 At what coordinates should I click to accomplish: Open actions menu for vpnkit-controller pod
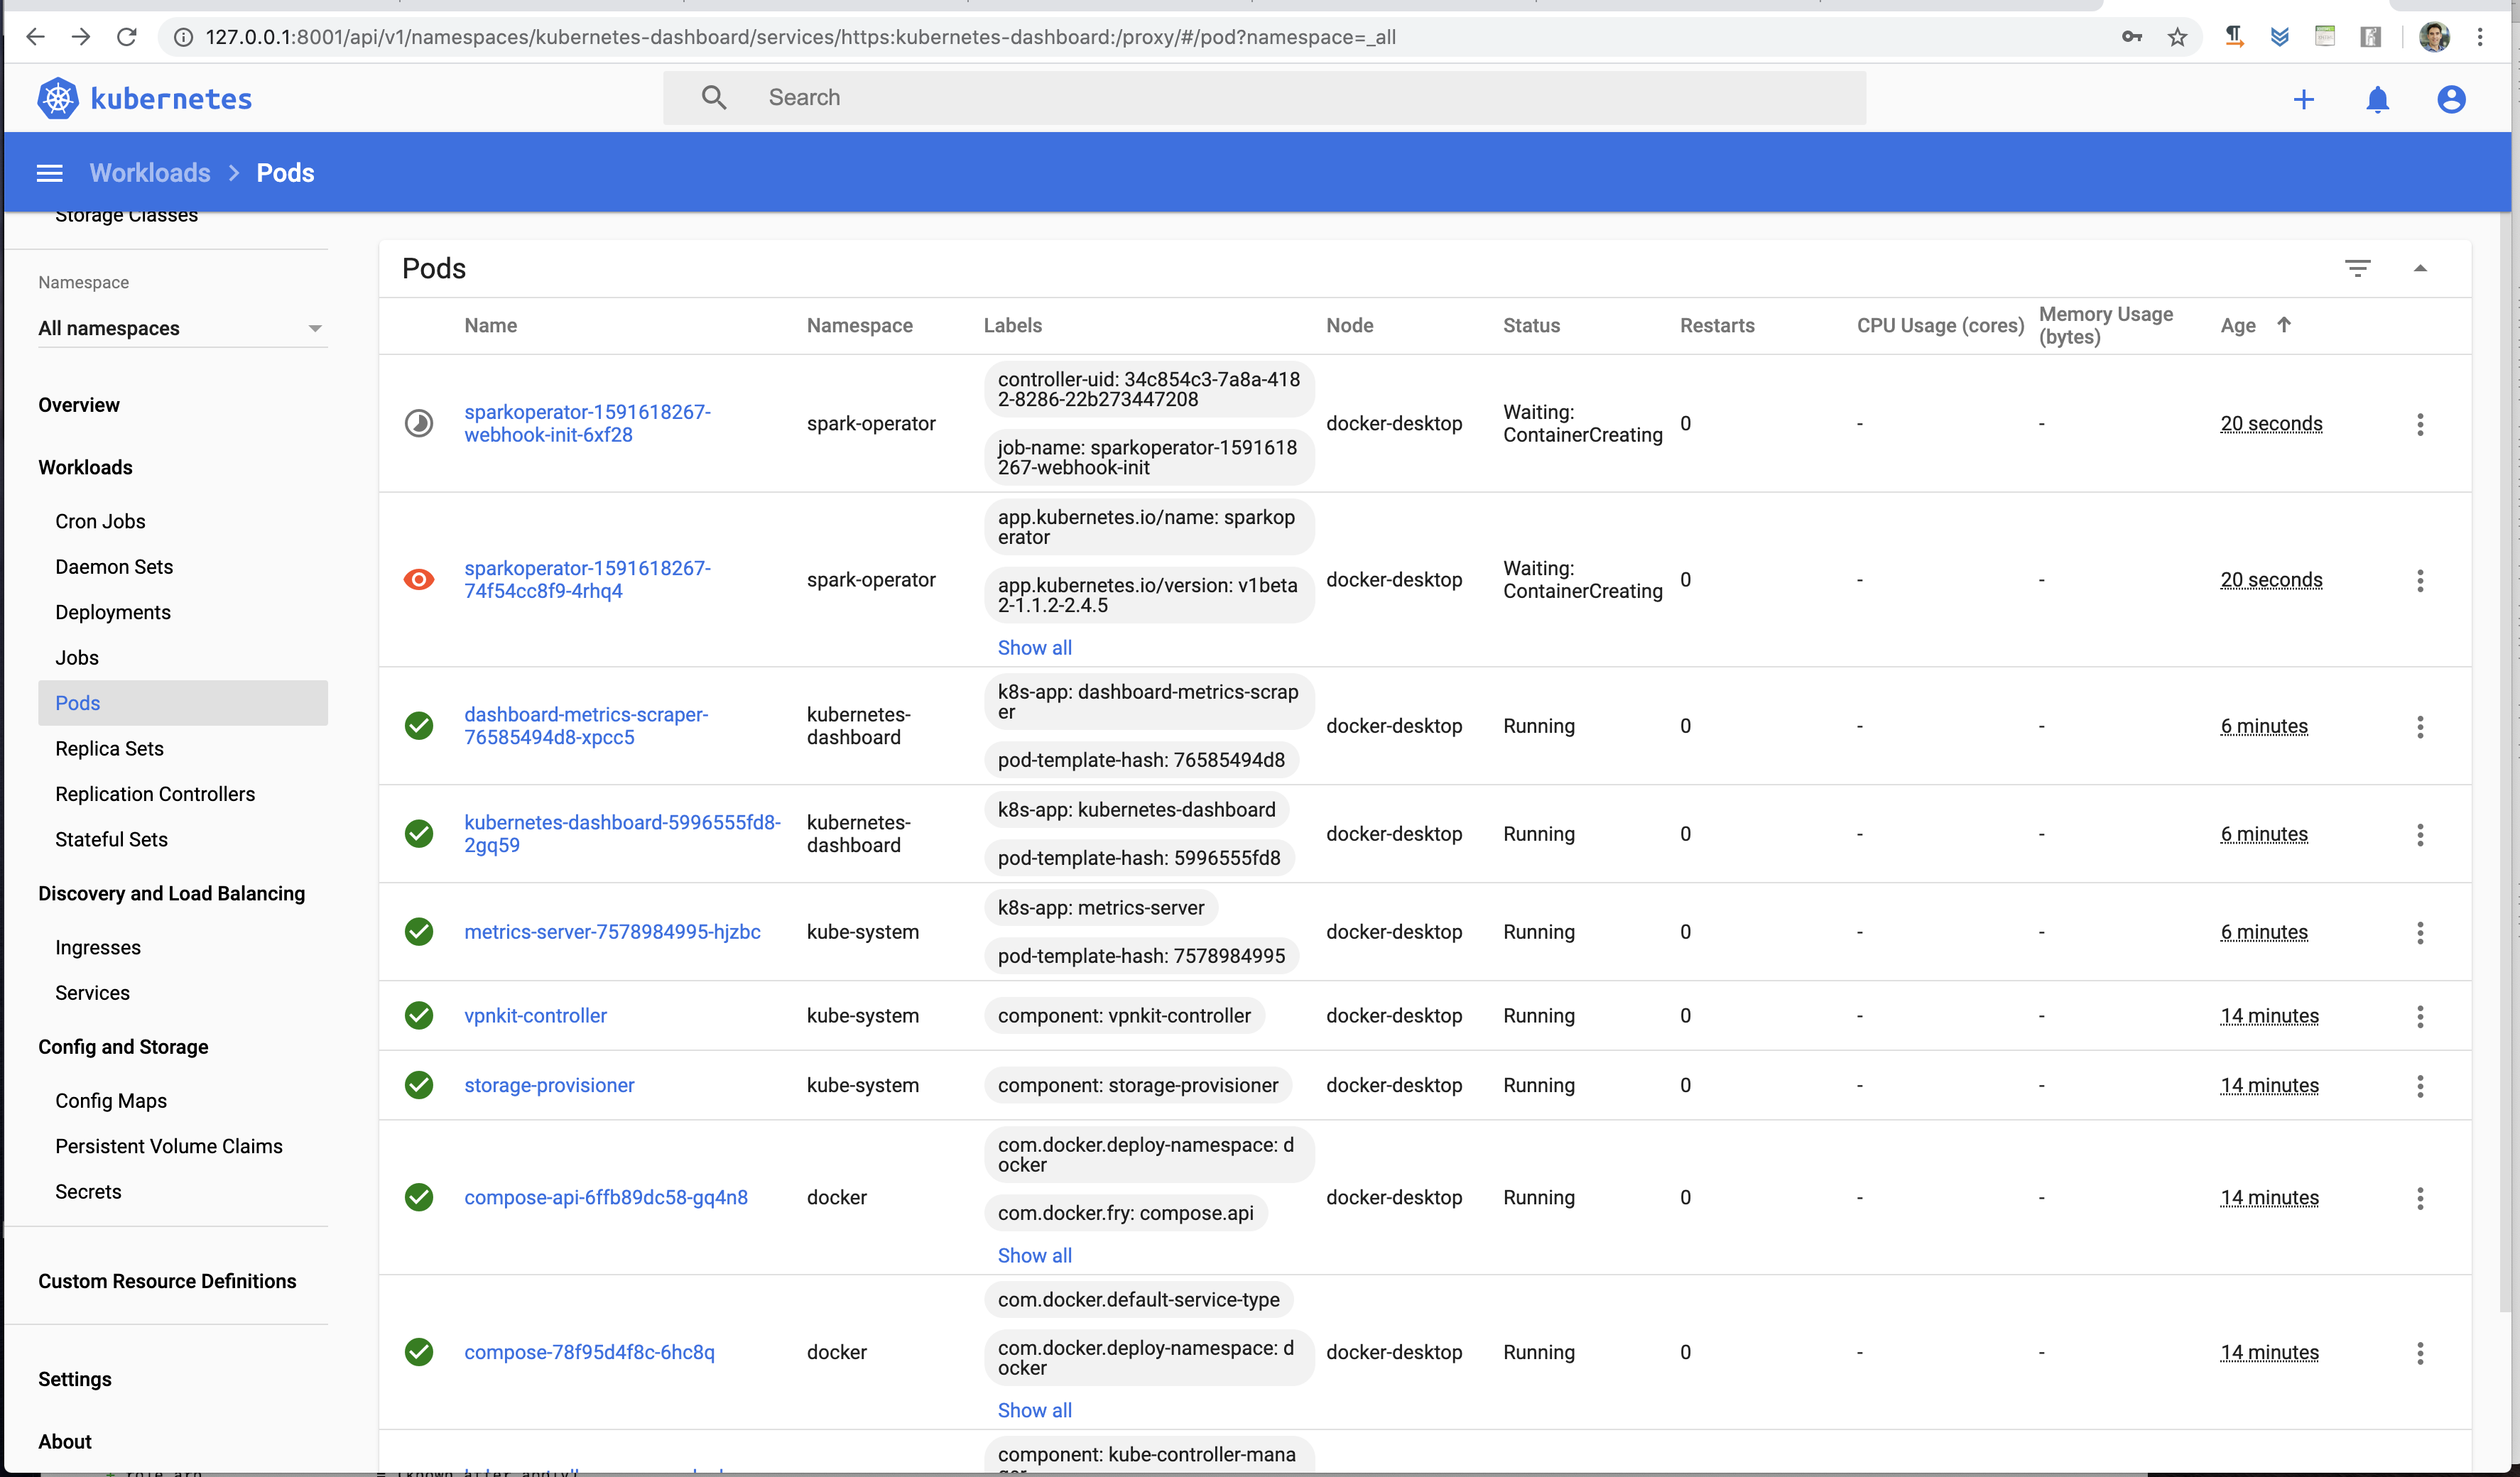click(x=2420, y=1016)
